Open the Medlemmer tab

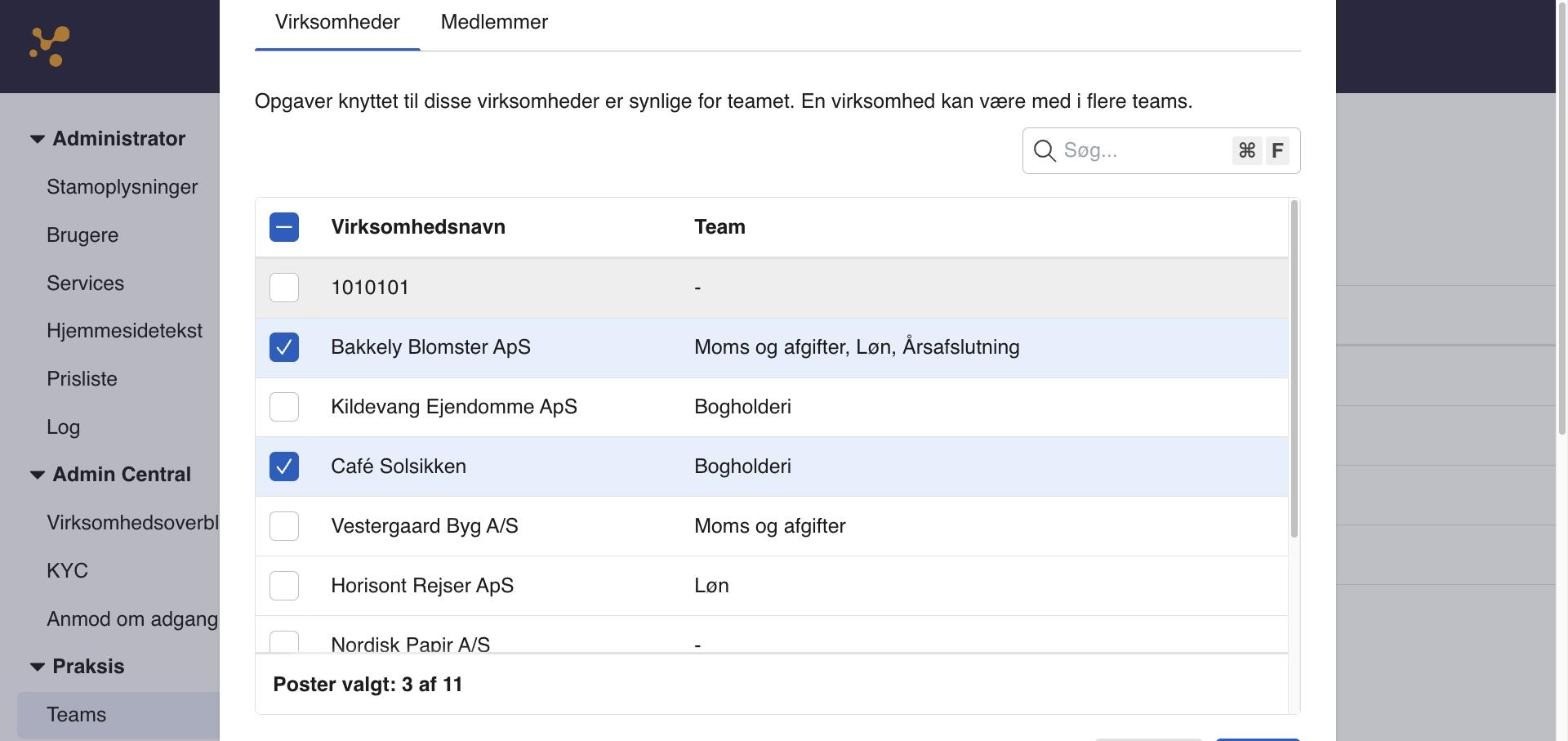[x=494, y=22]
